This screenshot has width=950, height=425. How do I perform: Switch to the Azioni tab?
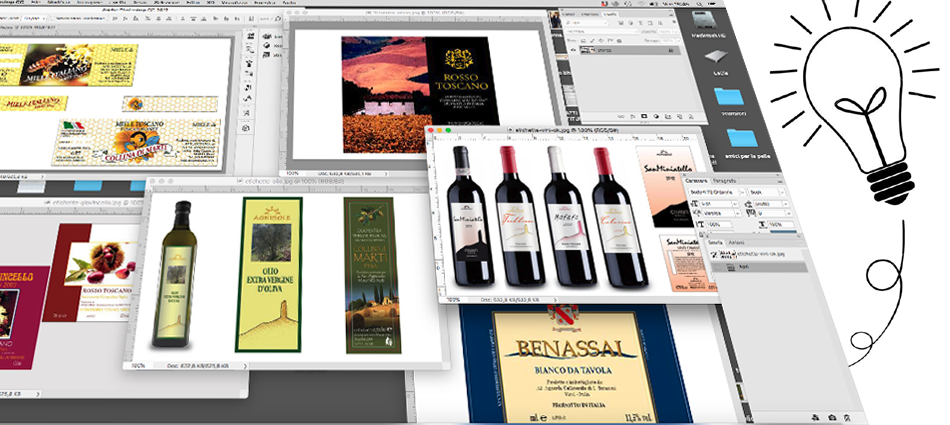[736, 243]
